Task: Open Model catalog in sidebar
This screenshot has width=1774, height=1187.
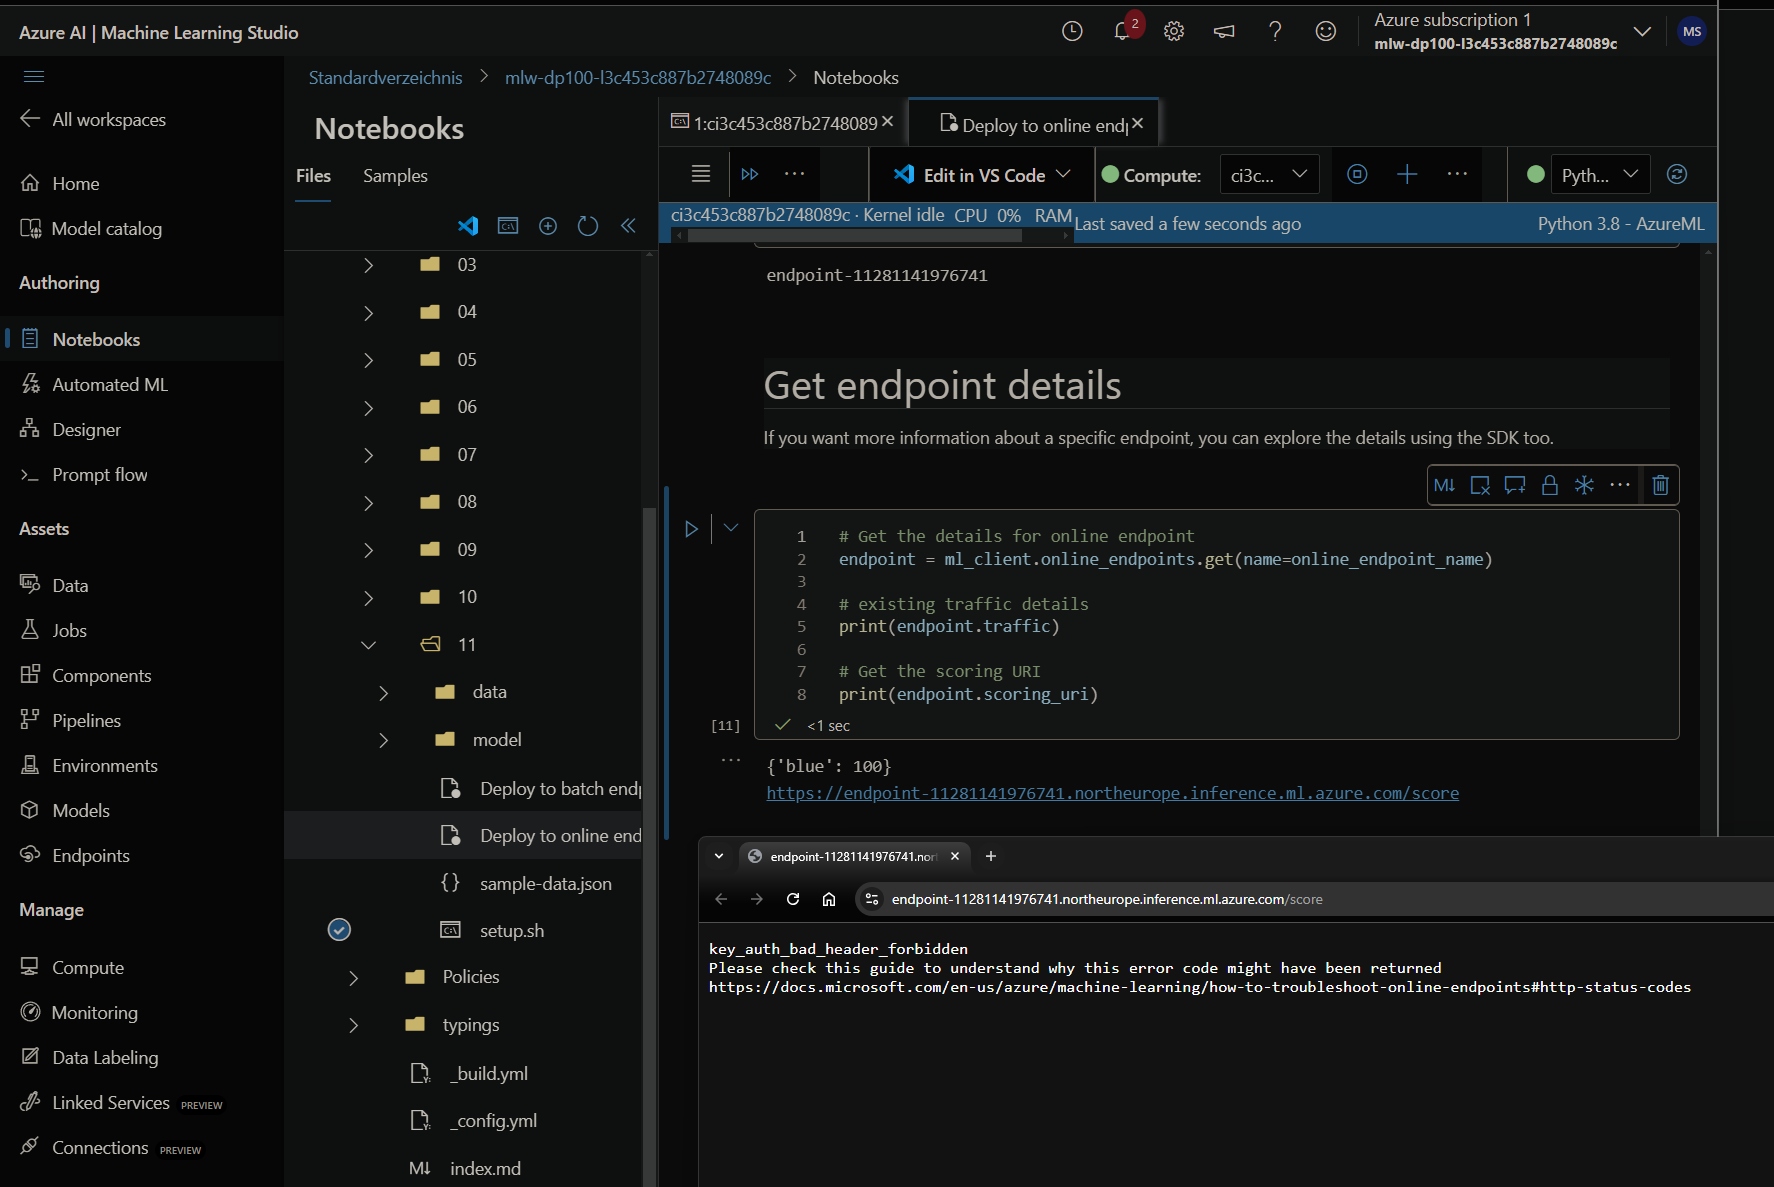Action: (106, 229)
